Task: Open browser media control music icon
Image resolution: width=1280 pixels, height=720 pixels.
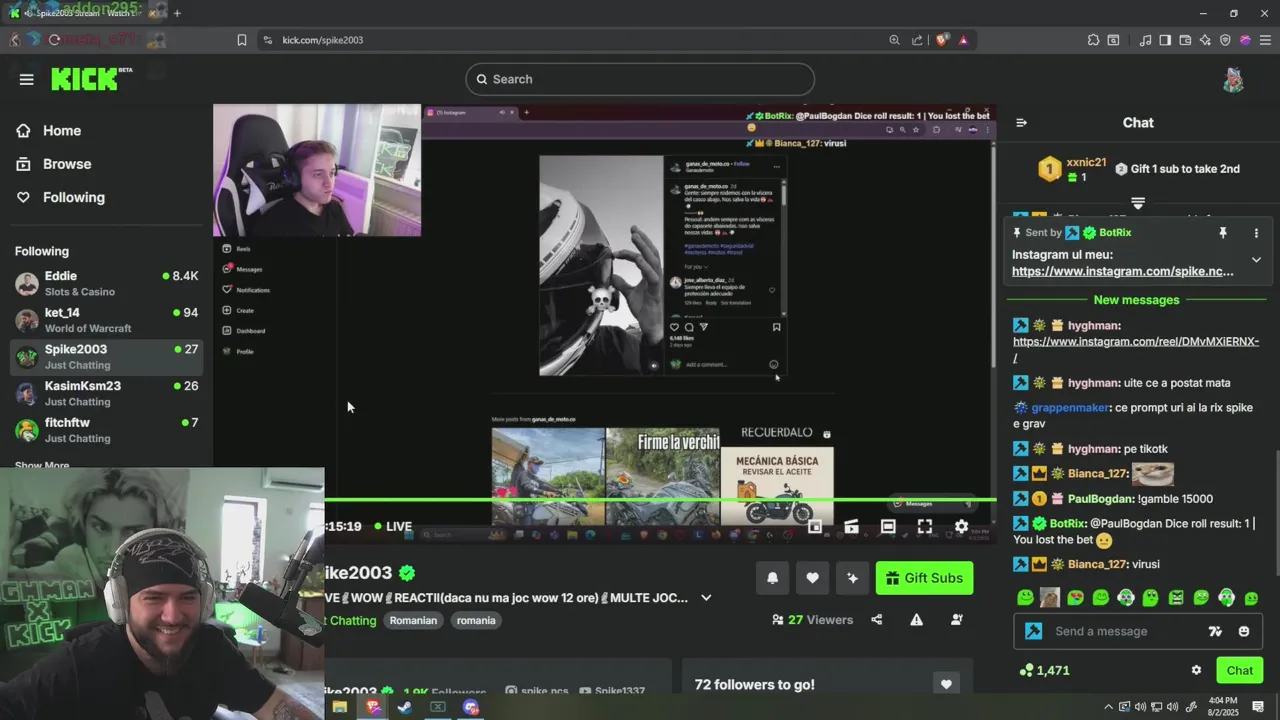Action: point(1146,40)
